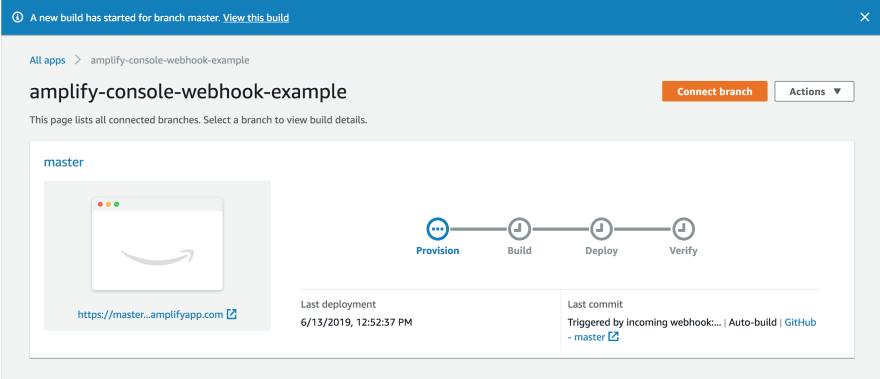
Task: Select the Build step clock icon
Action: 519,229
